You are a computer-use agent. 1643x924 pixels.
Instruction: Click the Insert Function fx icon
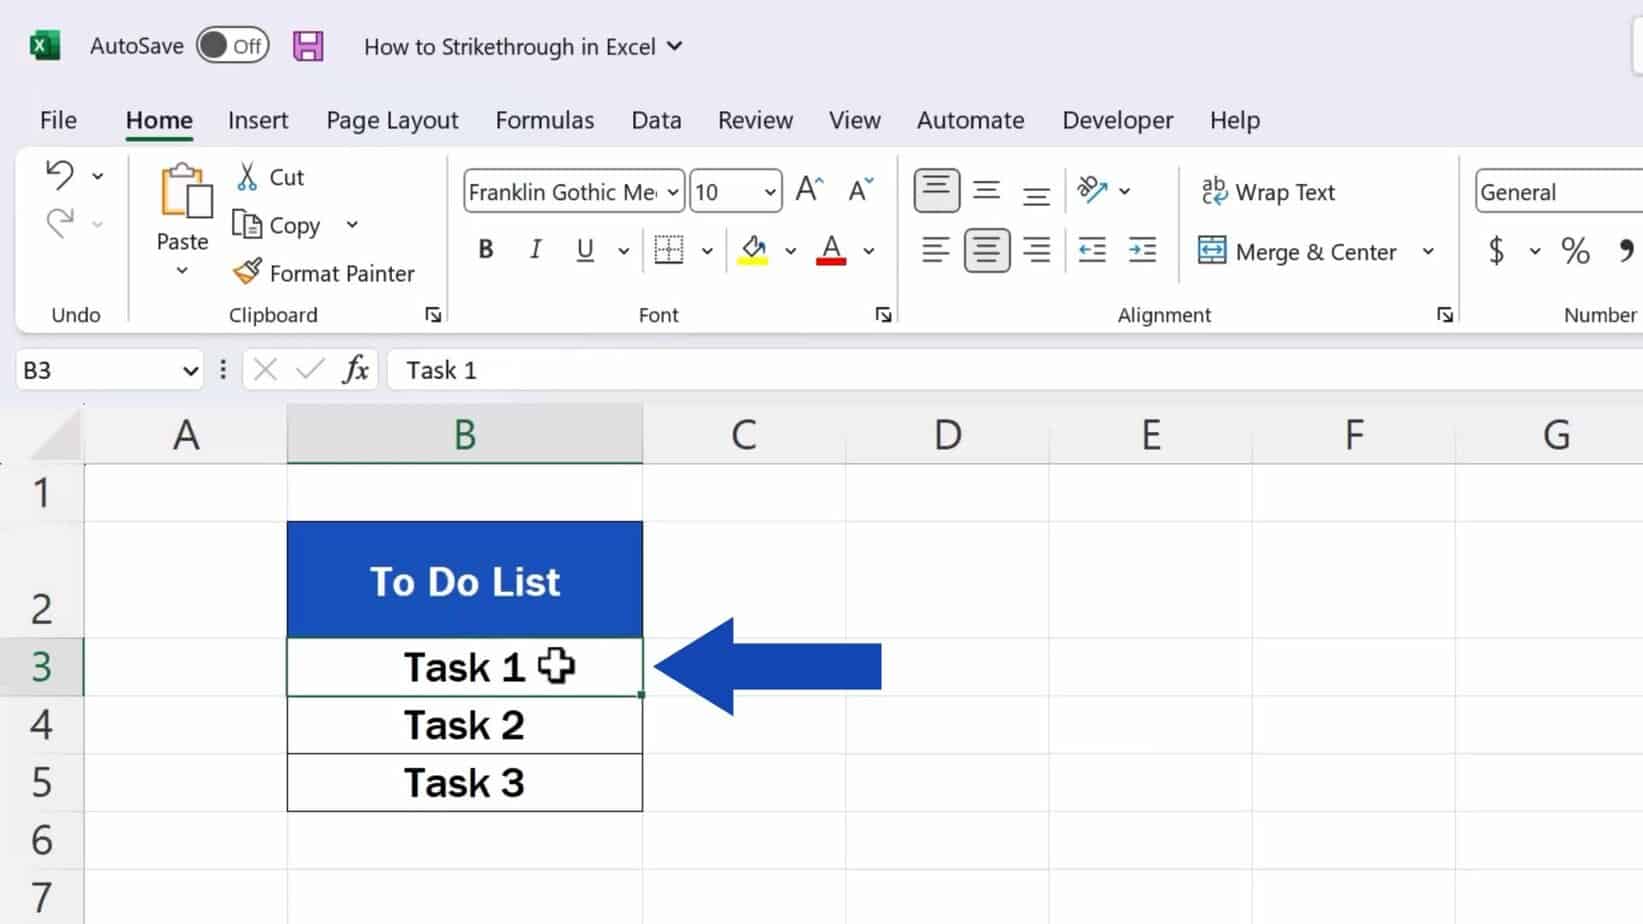tap(356, 369)
